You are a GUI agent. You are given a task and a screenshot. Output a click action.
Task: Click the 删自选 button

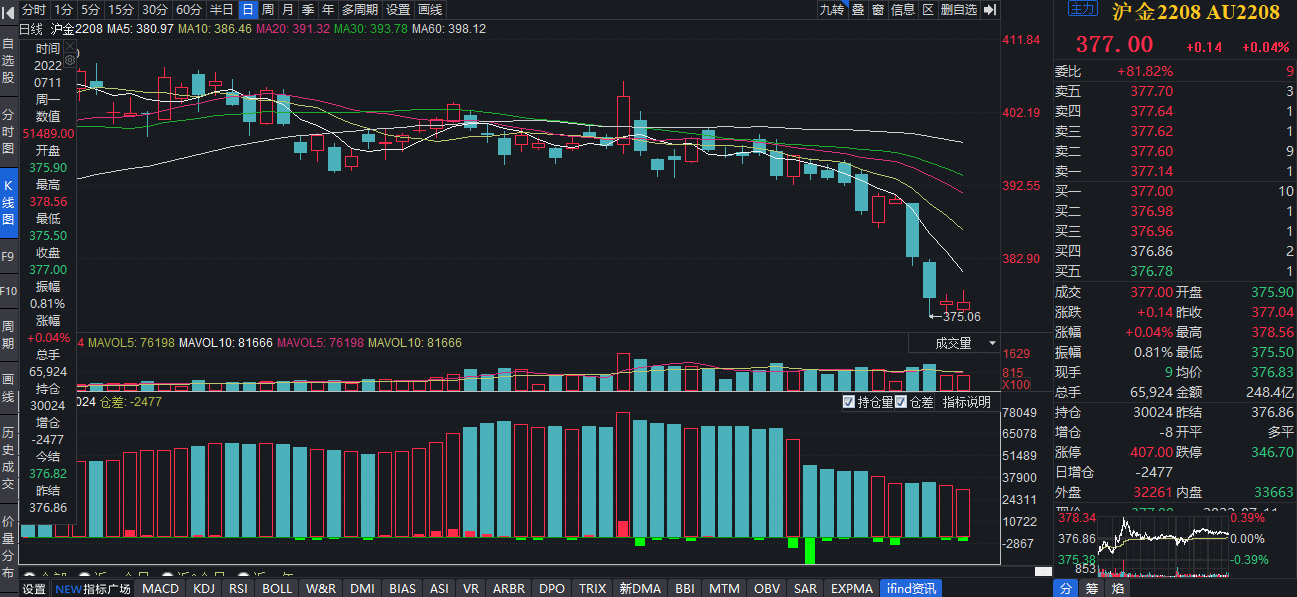click(958, 10)
